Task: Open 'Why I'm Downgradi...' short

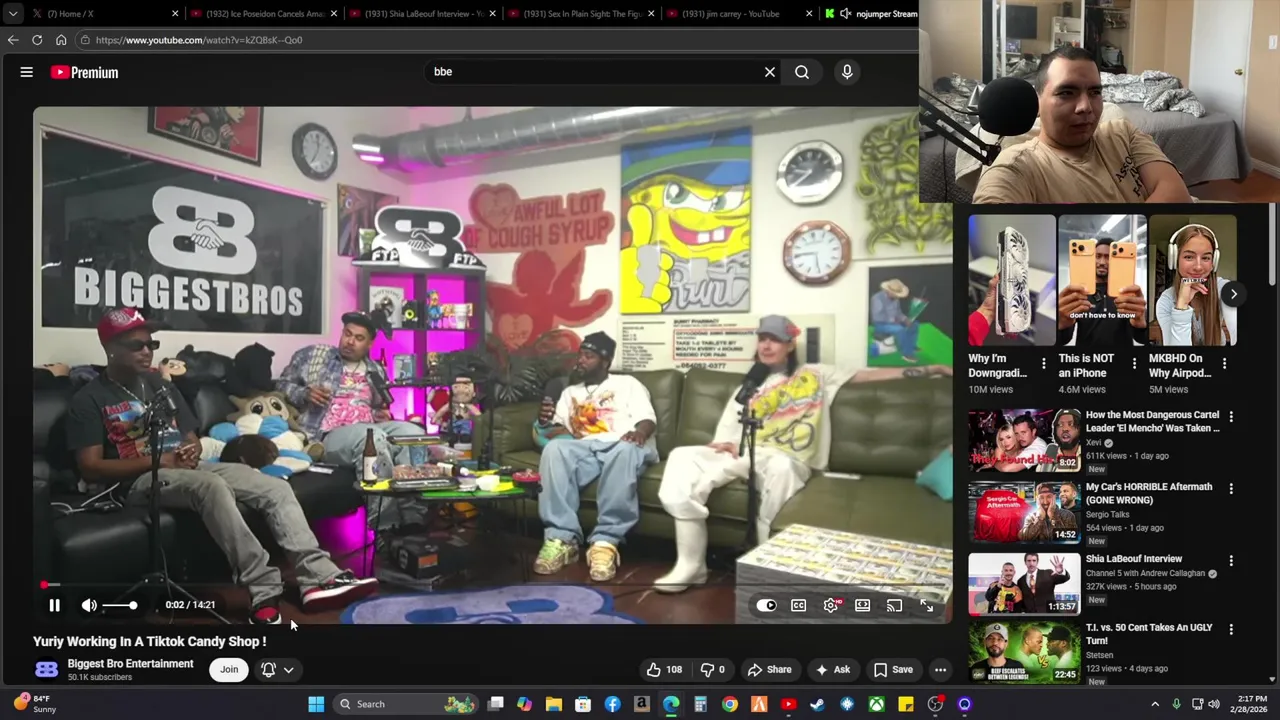Action: coord(1011,280)
